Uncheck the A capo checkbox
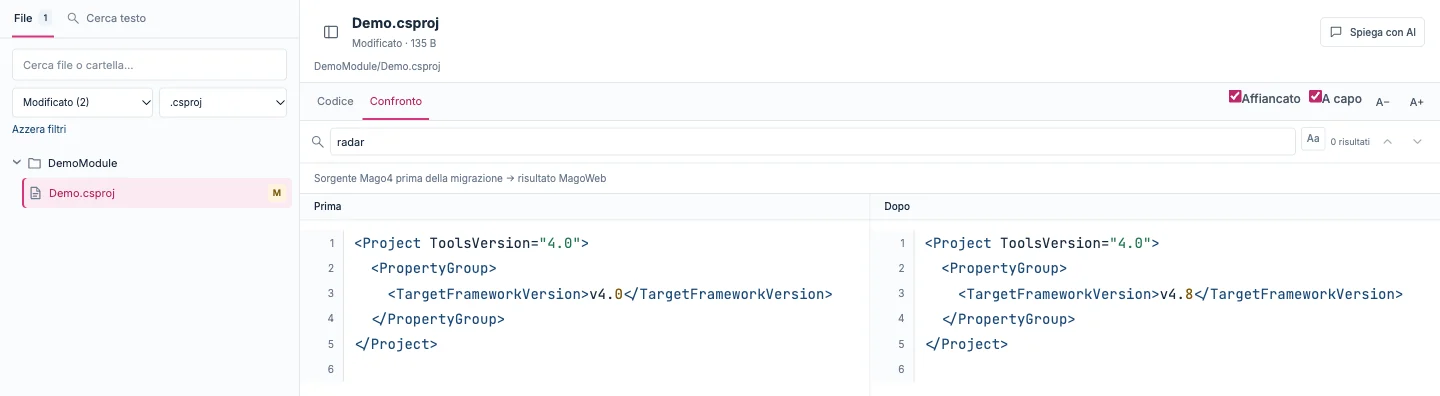Viewport: 1440px width, 396px height. click(x=1315, y=97)
